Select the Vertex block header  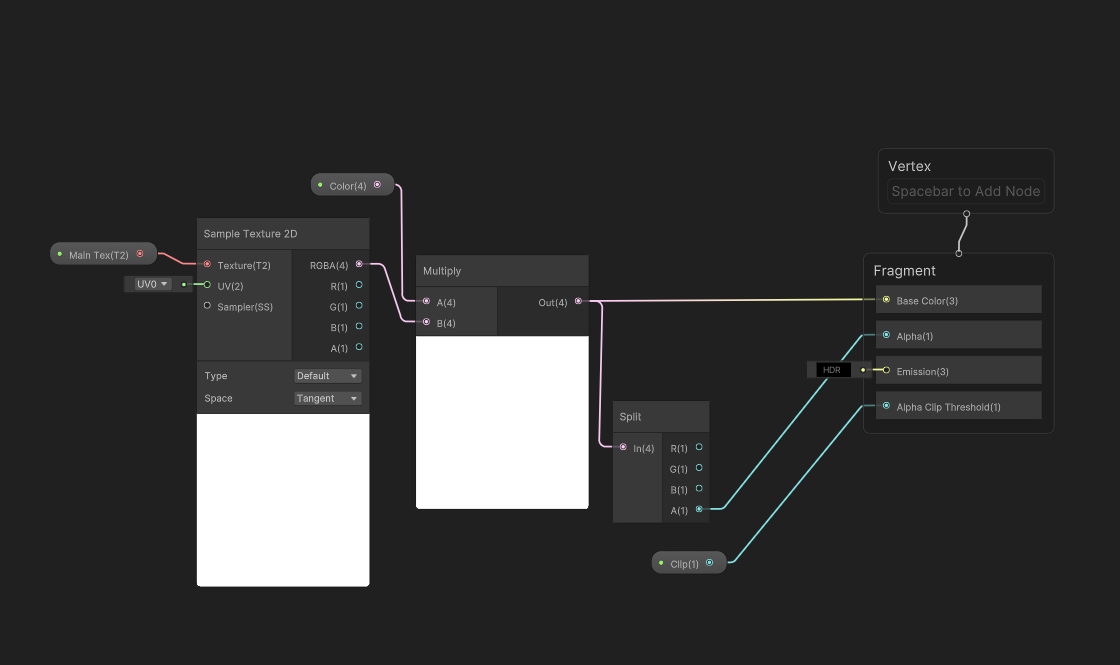coord(912,166)
